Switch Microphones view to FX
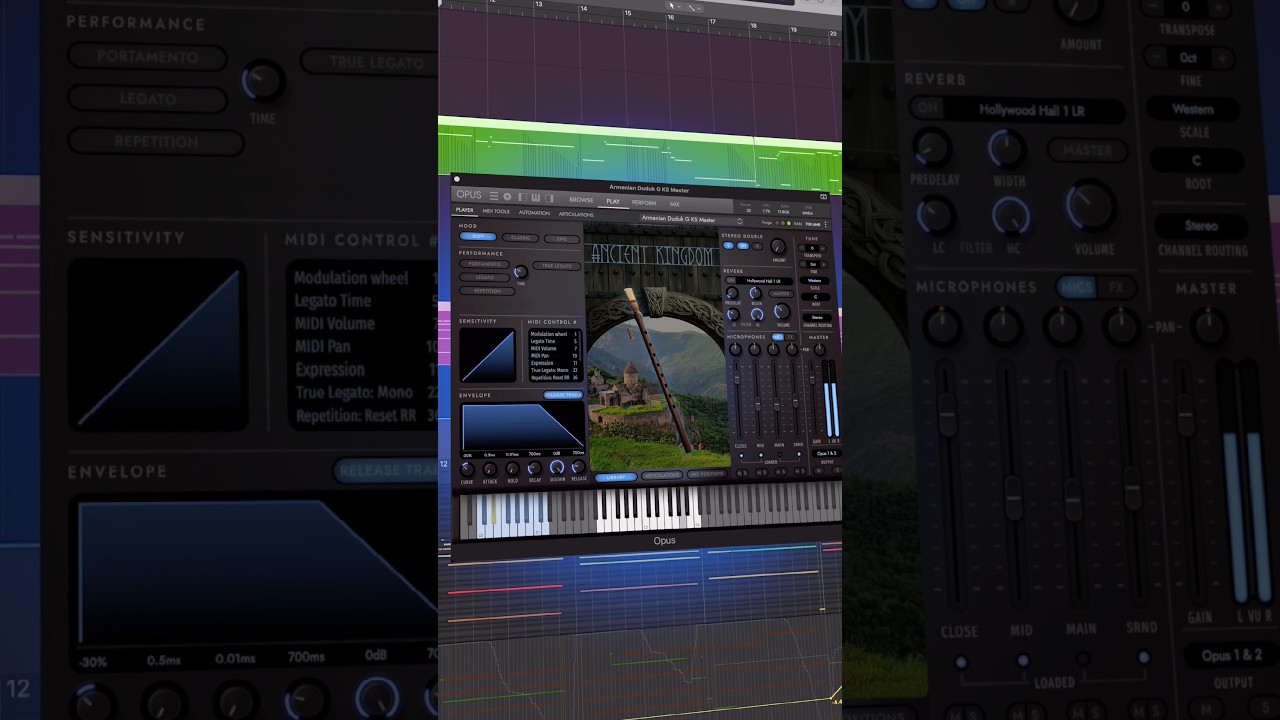 790,337
